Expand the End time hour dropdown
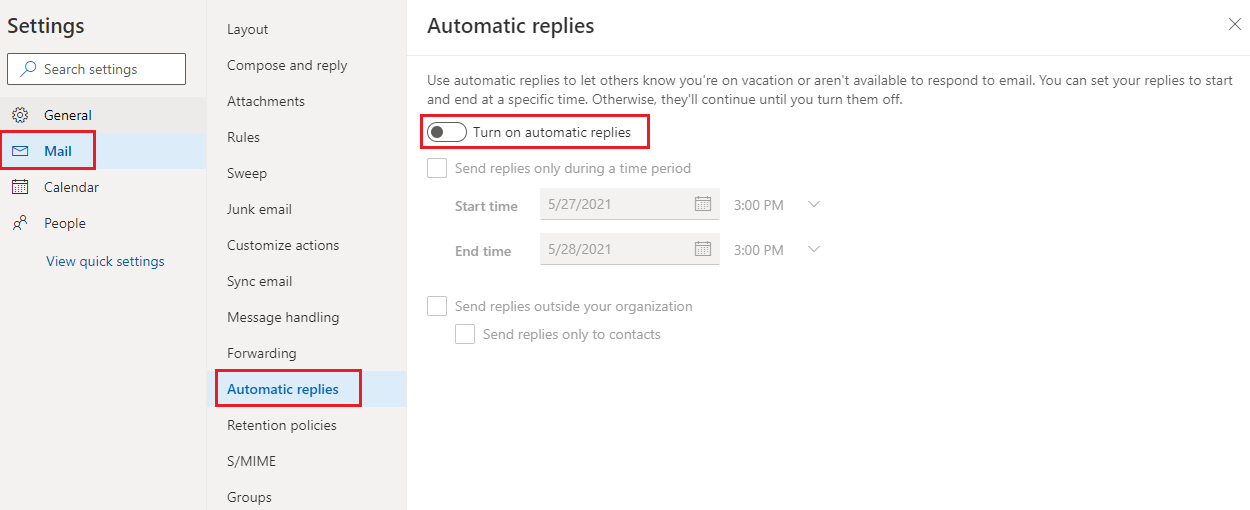1250x510 pixels. click(814, 250)
